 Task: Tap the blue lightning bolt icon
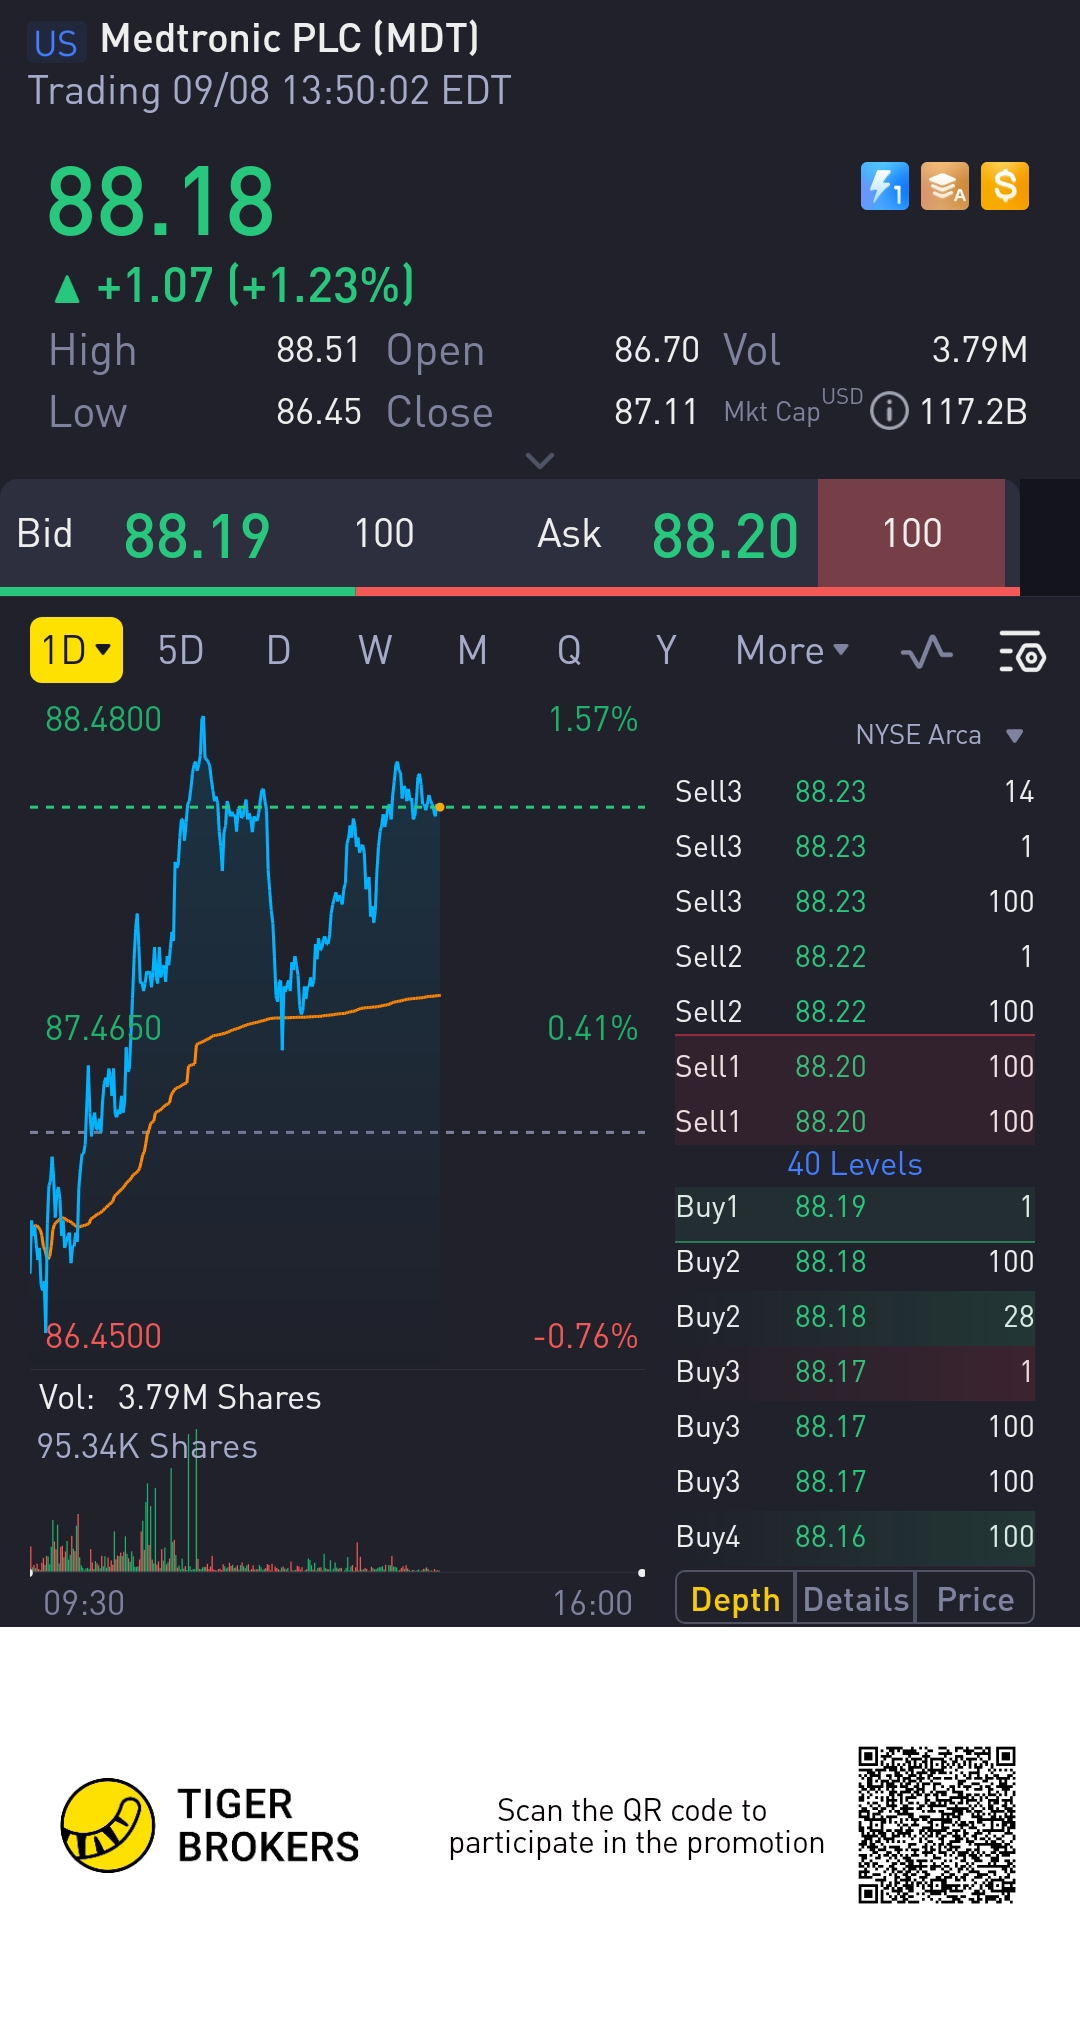pos(885,186)
